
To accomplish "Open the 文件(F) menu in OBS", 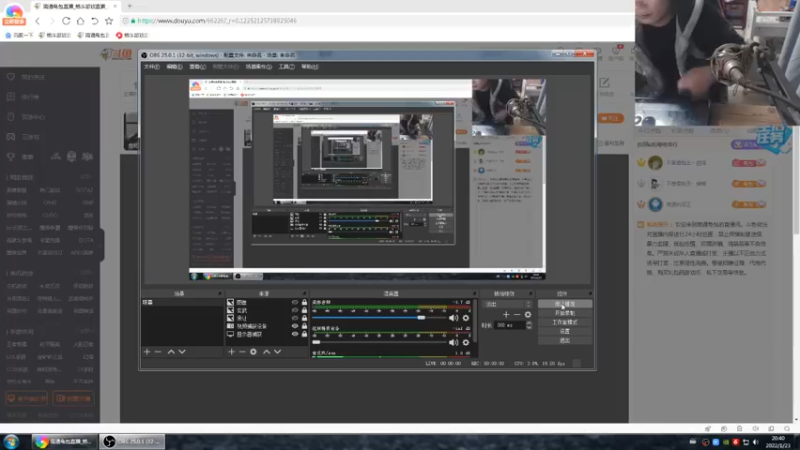I will pyautogui.click(x=152, y=67).
